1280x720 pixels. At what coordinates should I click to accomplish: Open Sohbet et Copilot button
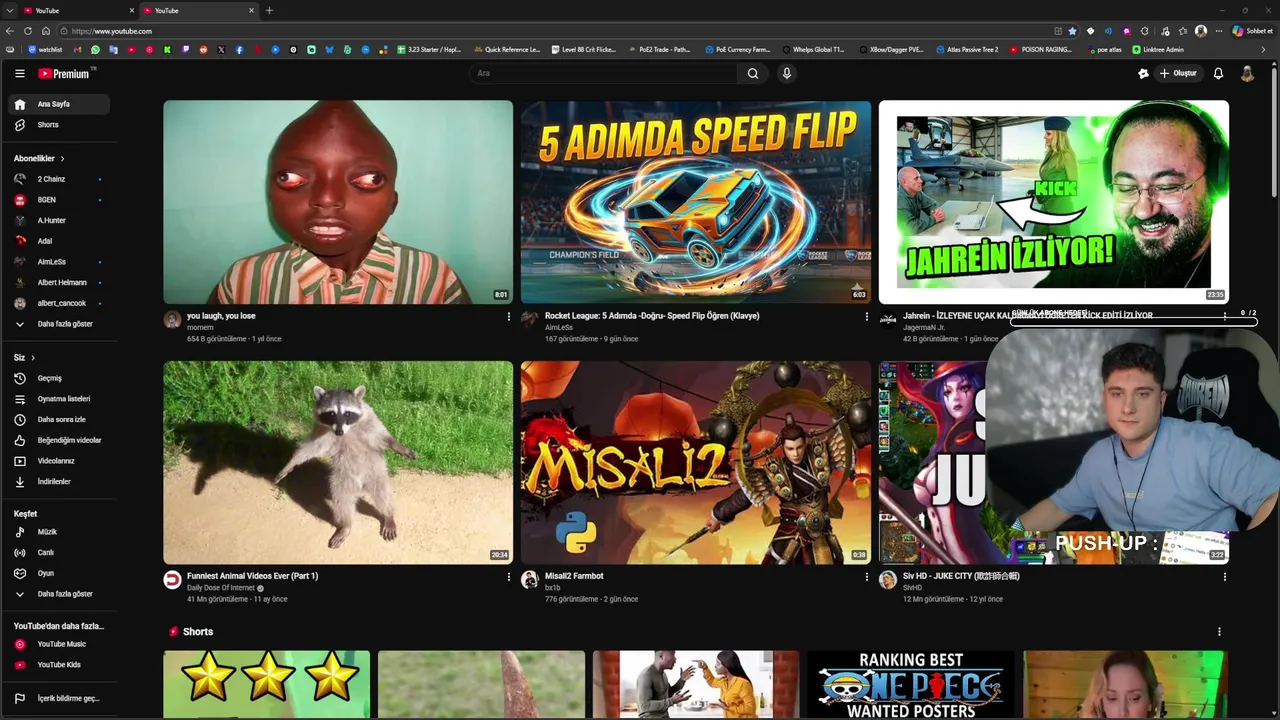coord(1253,31)
